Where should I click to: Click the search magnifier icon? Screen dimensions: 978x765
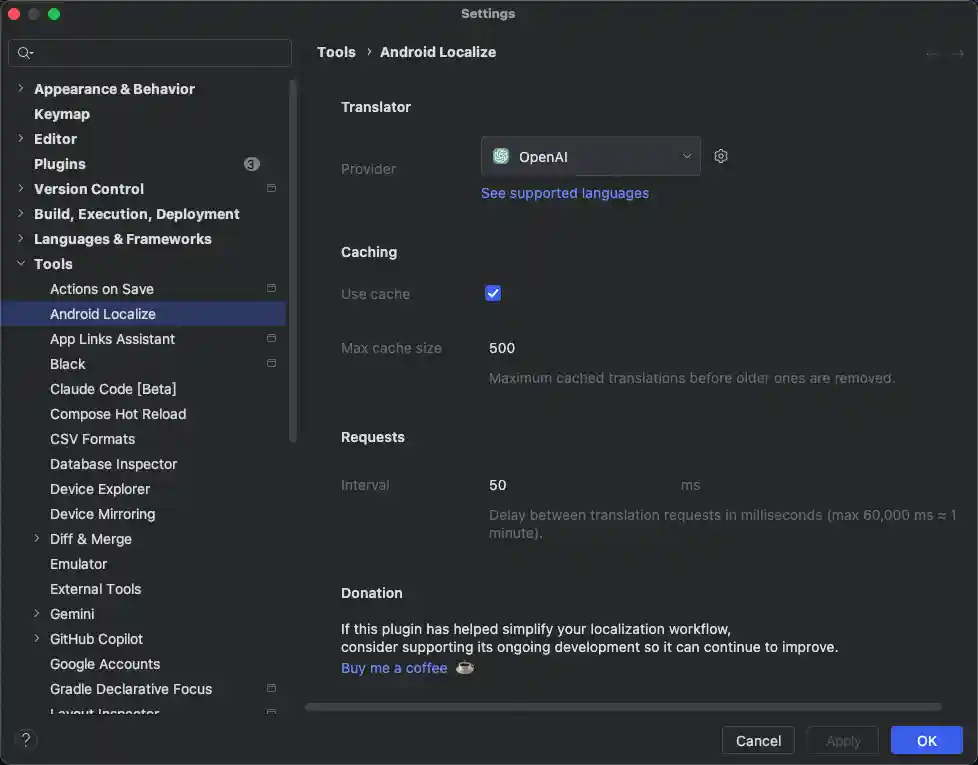(x=24, y=53)
